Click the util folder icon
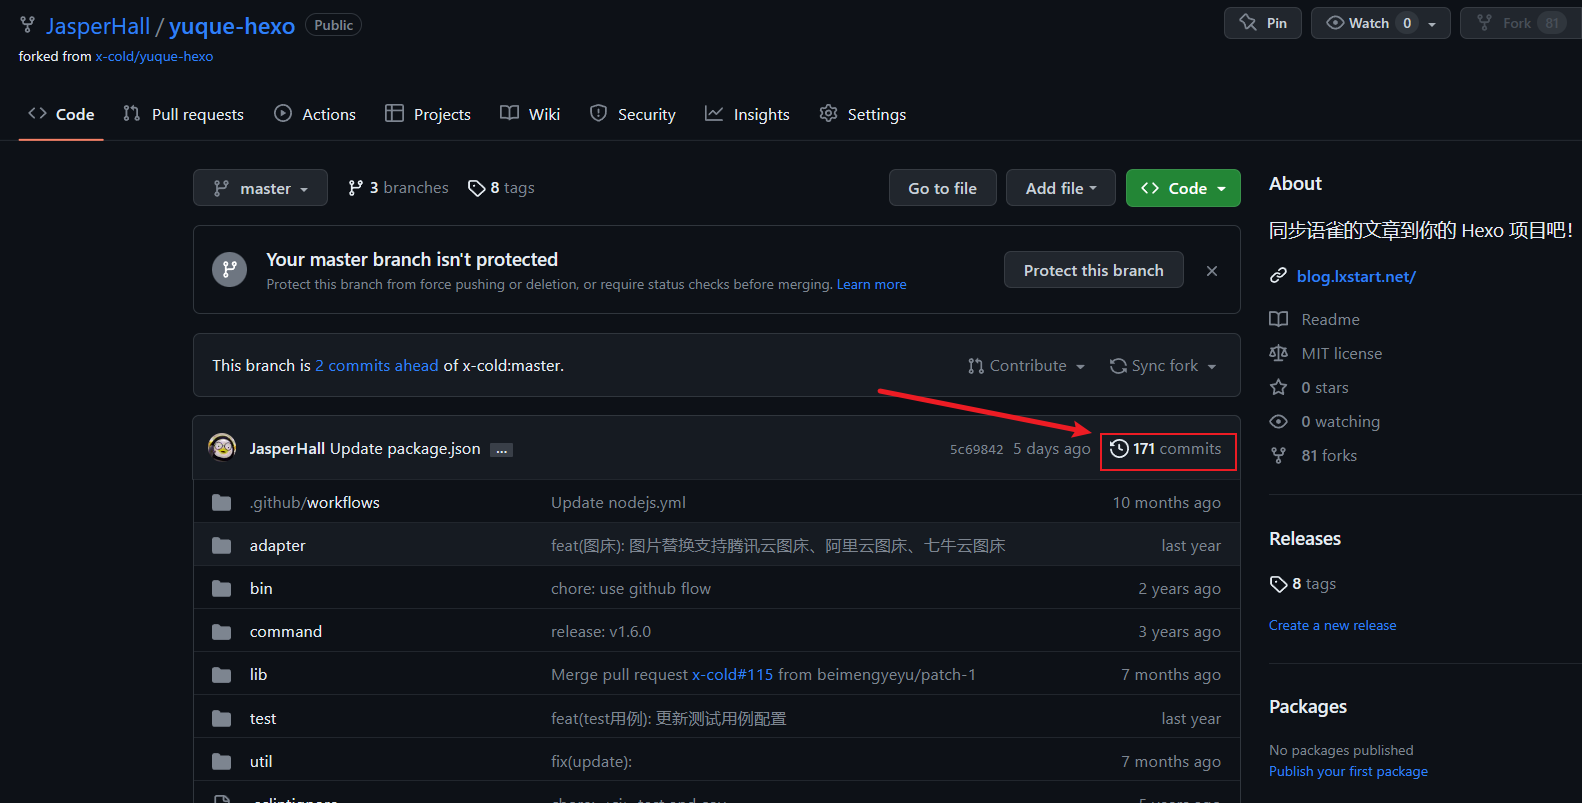This screenshot has width=1582, height=803. [x=222, y=761]
